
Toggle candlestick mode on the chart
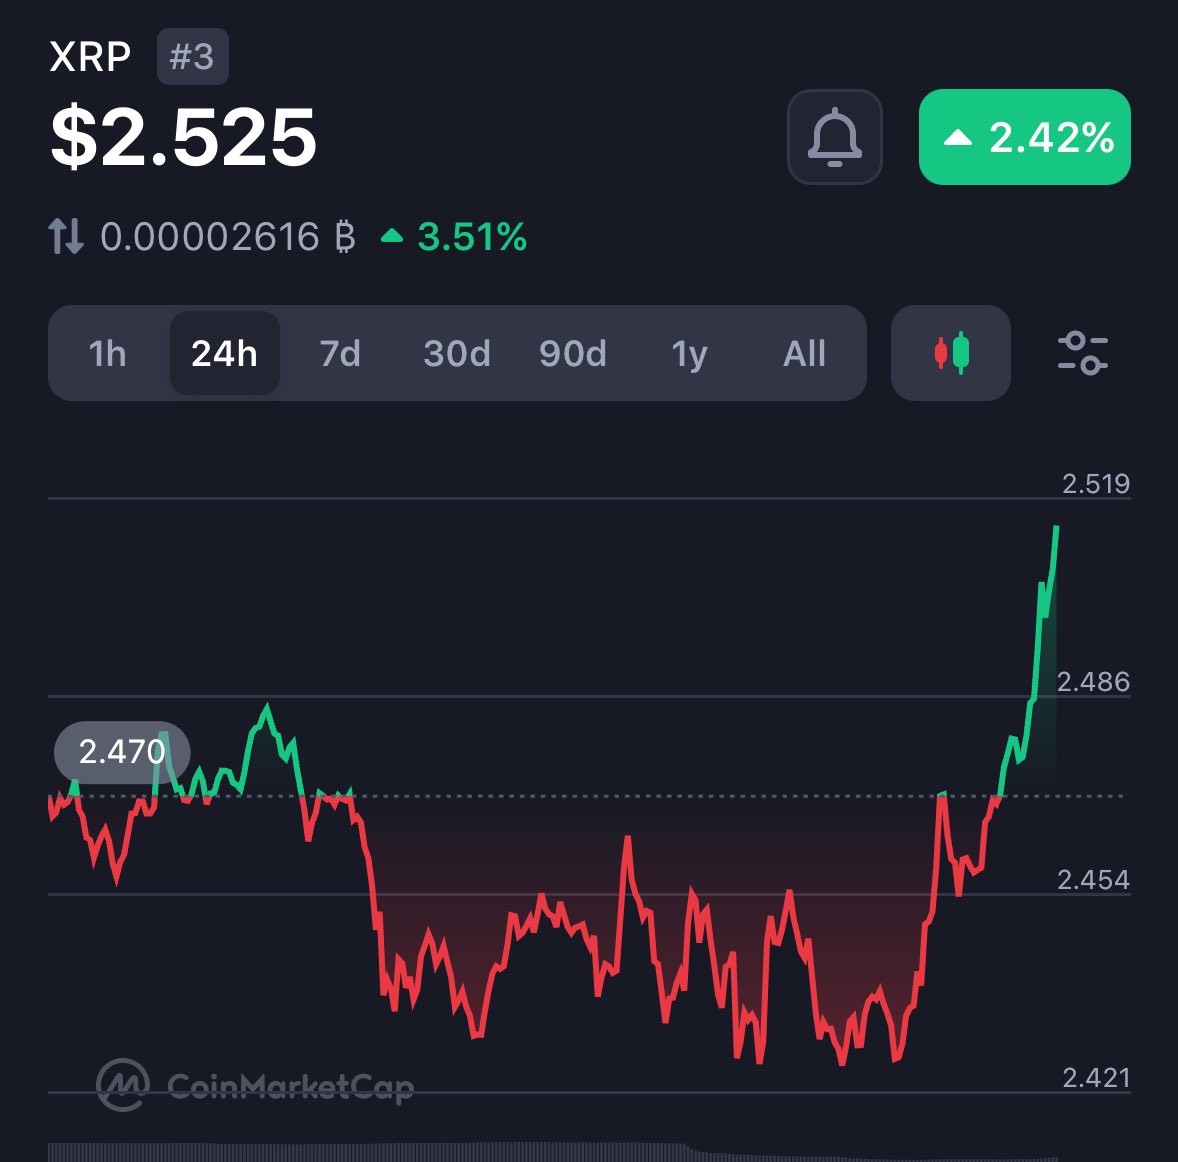coord(949,353)
